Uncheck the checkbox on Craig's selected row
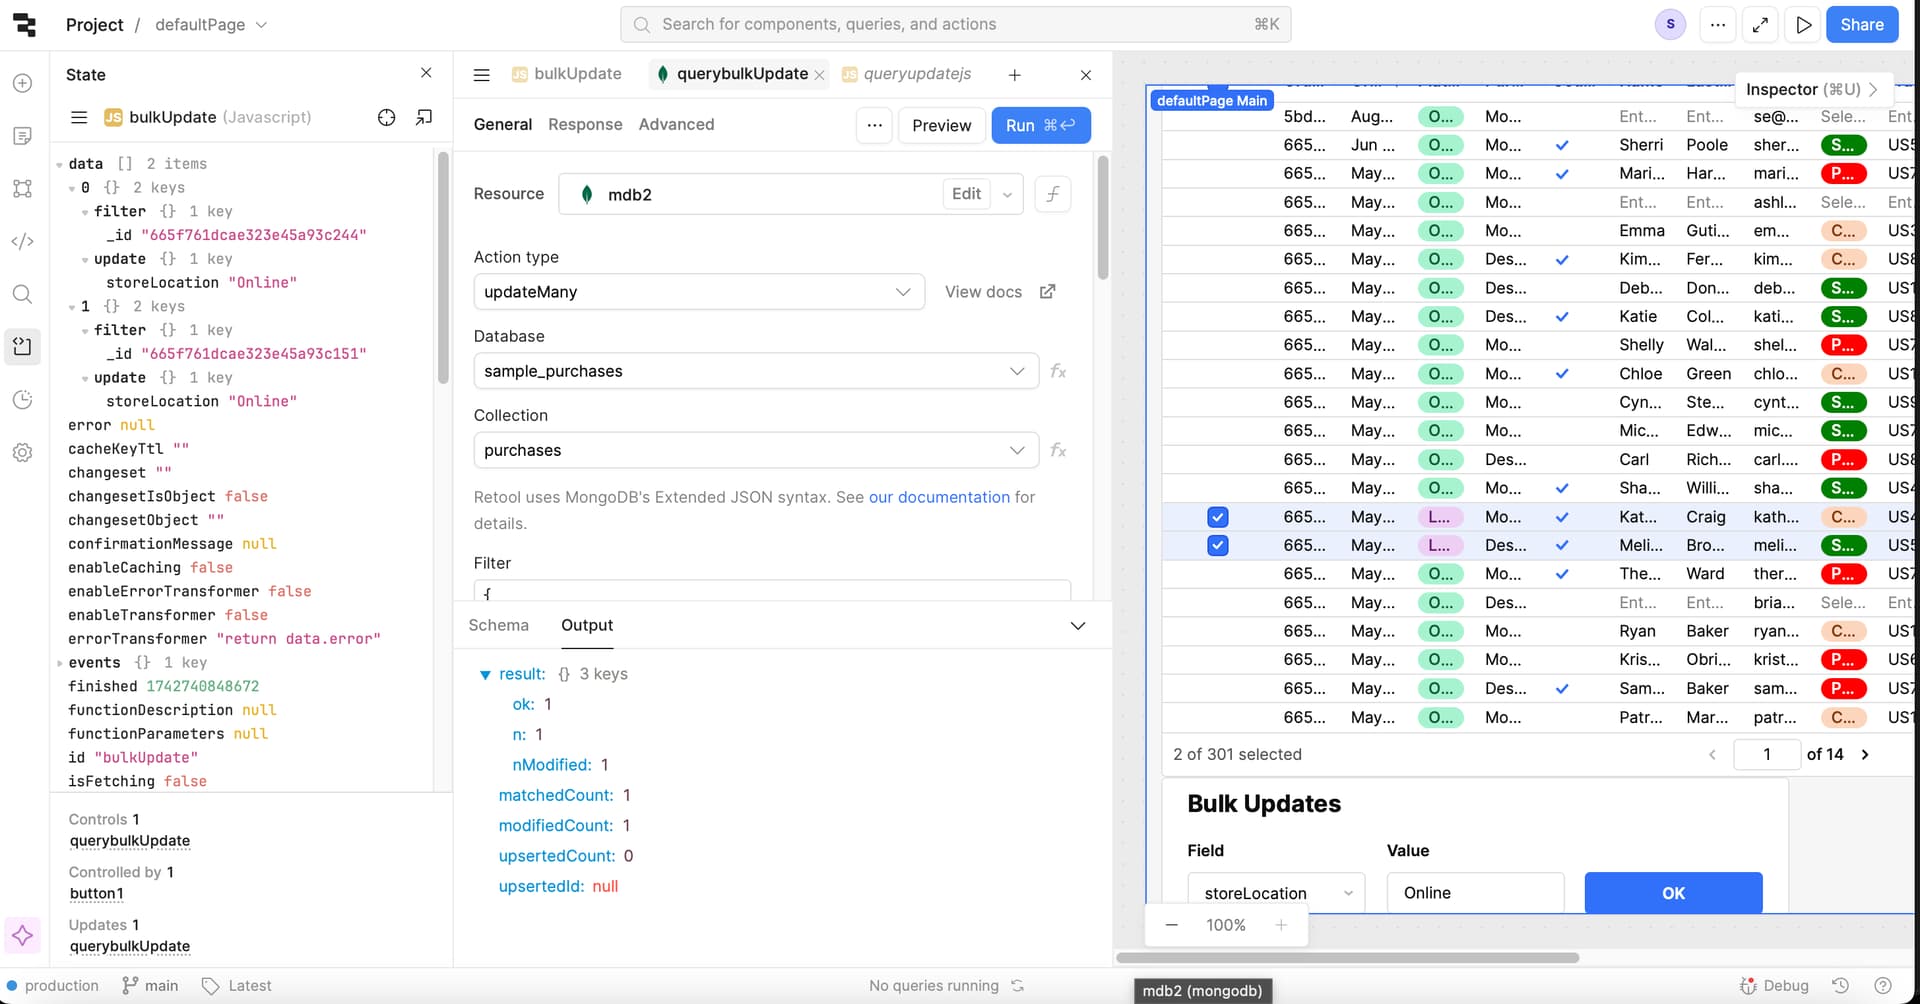The width and height of the screenshot is (1920, 1004). [1217, 517]
